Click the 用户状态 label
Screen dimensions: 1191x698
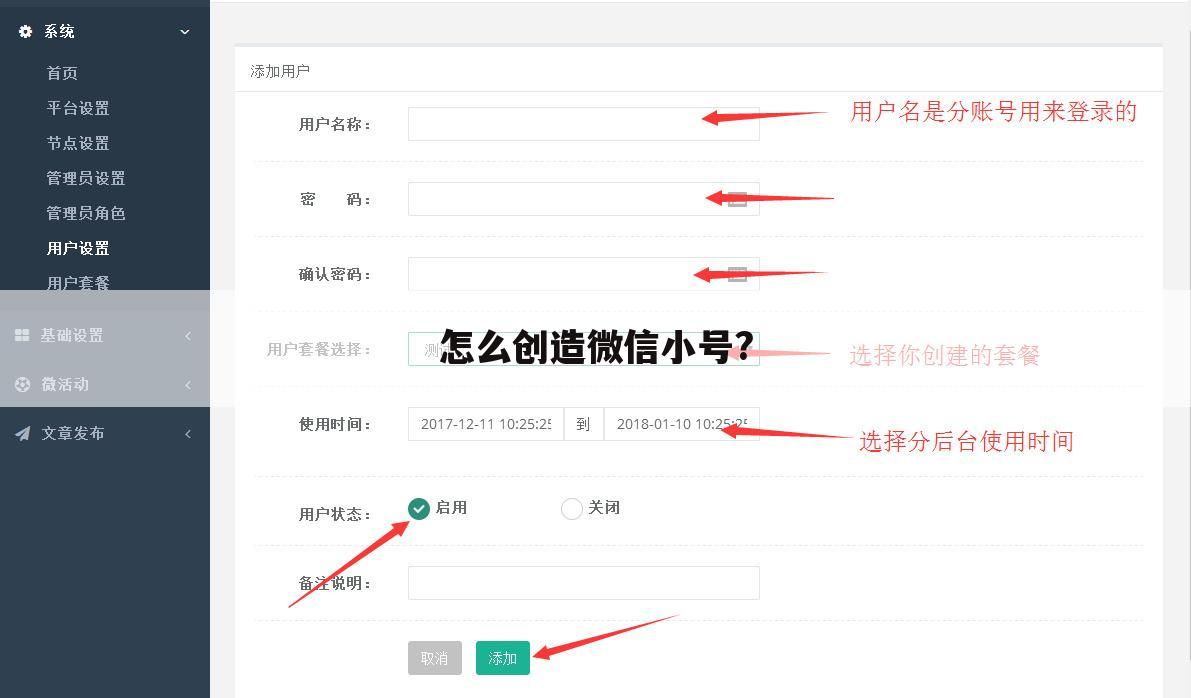335,514
